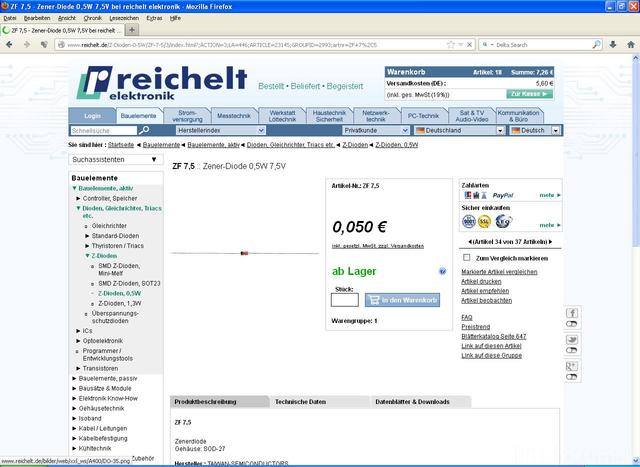This screenshot has width=640, height=467.
Task: Click the Facebook share icon
Action: [x=572, y=313]
